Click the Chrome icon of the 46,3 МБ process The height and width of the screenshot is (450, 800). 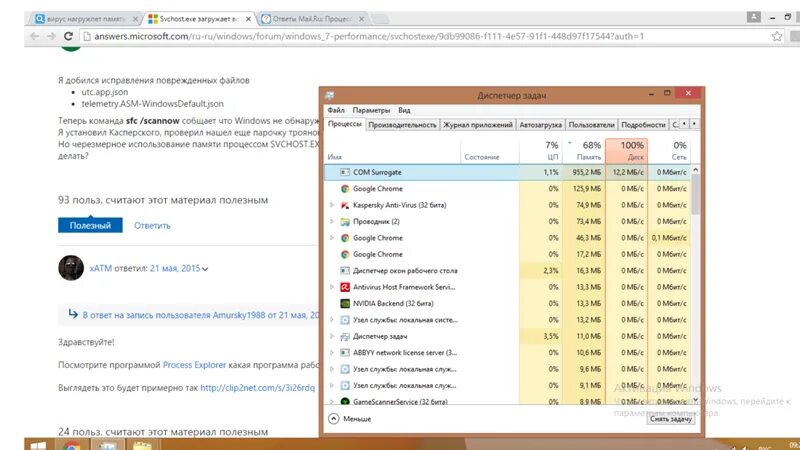coord(345,238)
